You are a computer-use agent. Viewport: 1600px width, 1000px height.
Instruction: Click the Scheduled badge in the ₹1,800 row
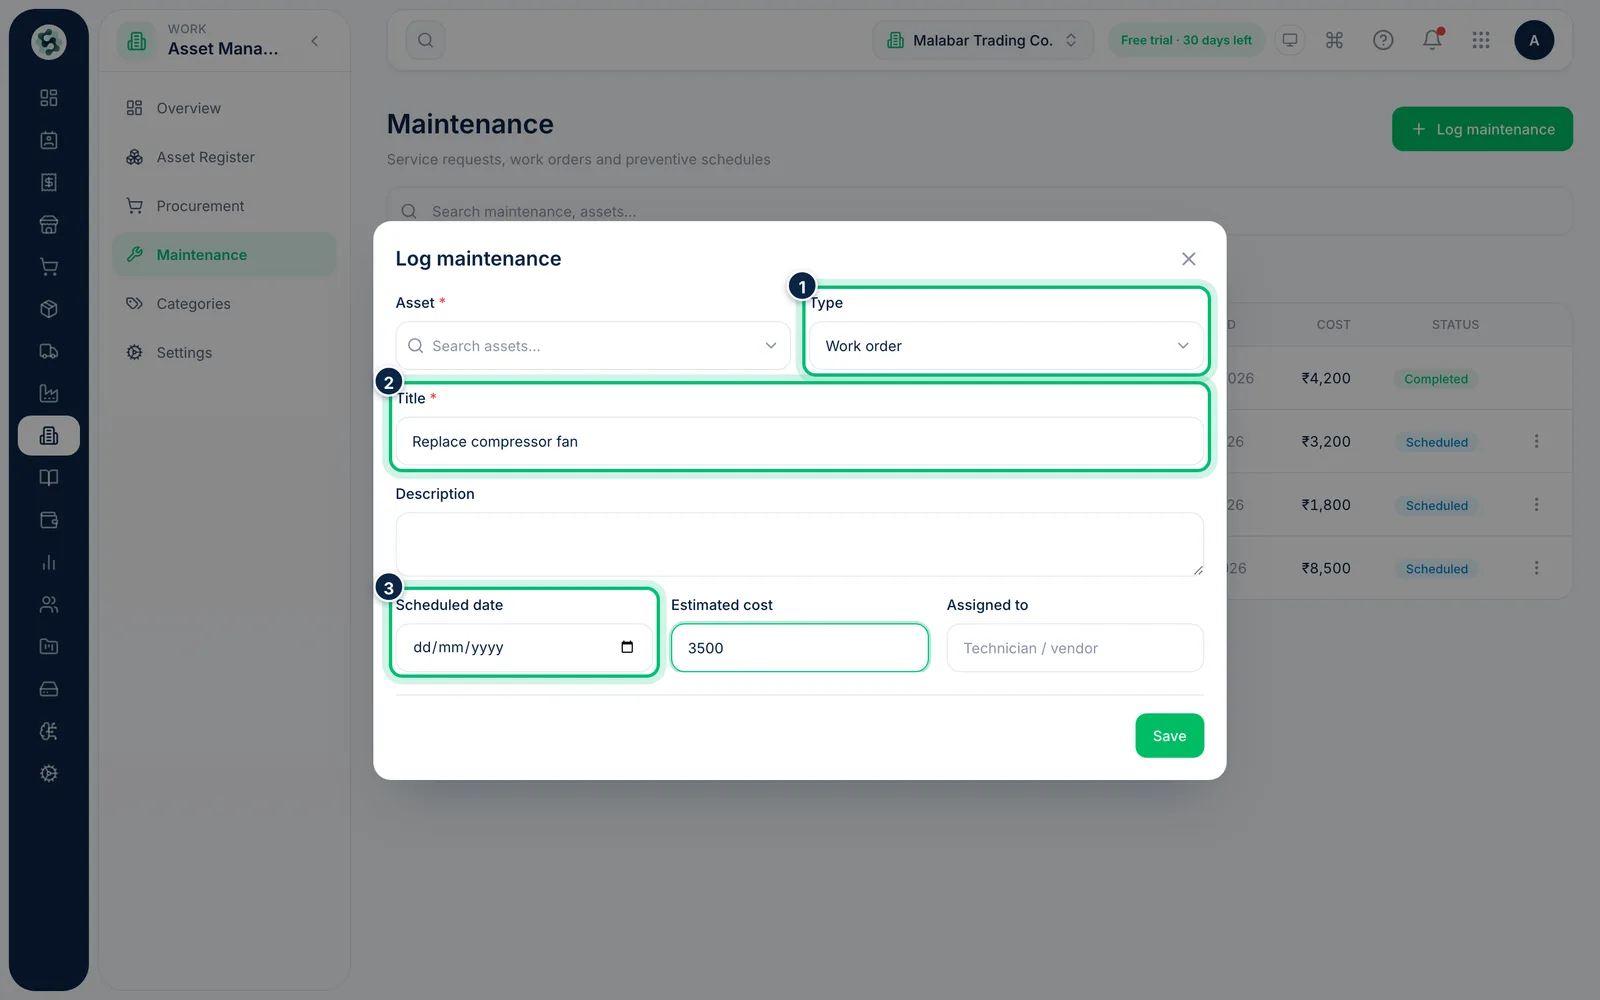tap(1437, 506)
